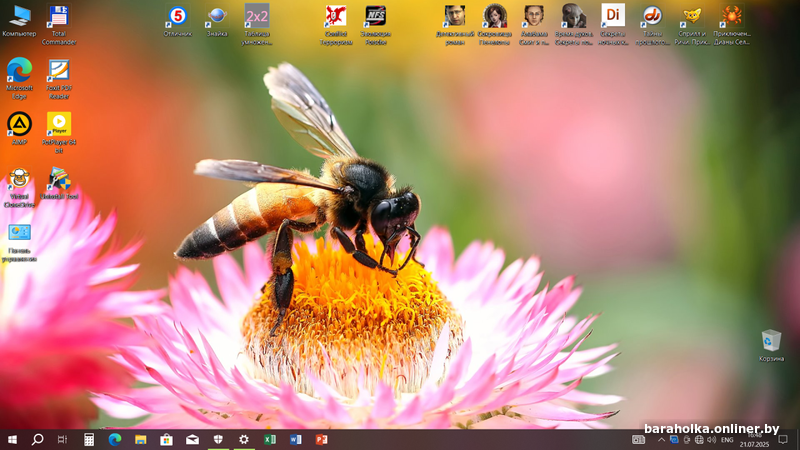
Task: Open the volume control speaker icon
Action: pos(711,439)
